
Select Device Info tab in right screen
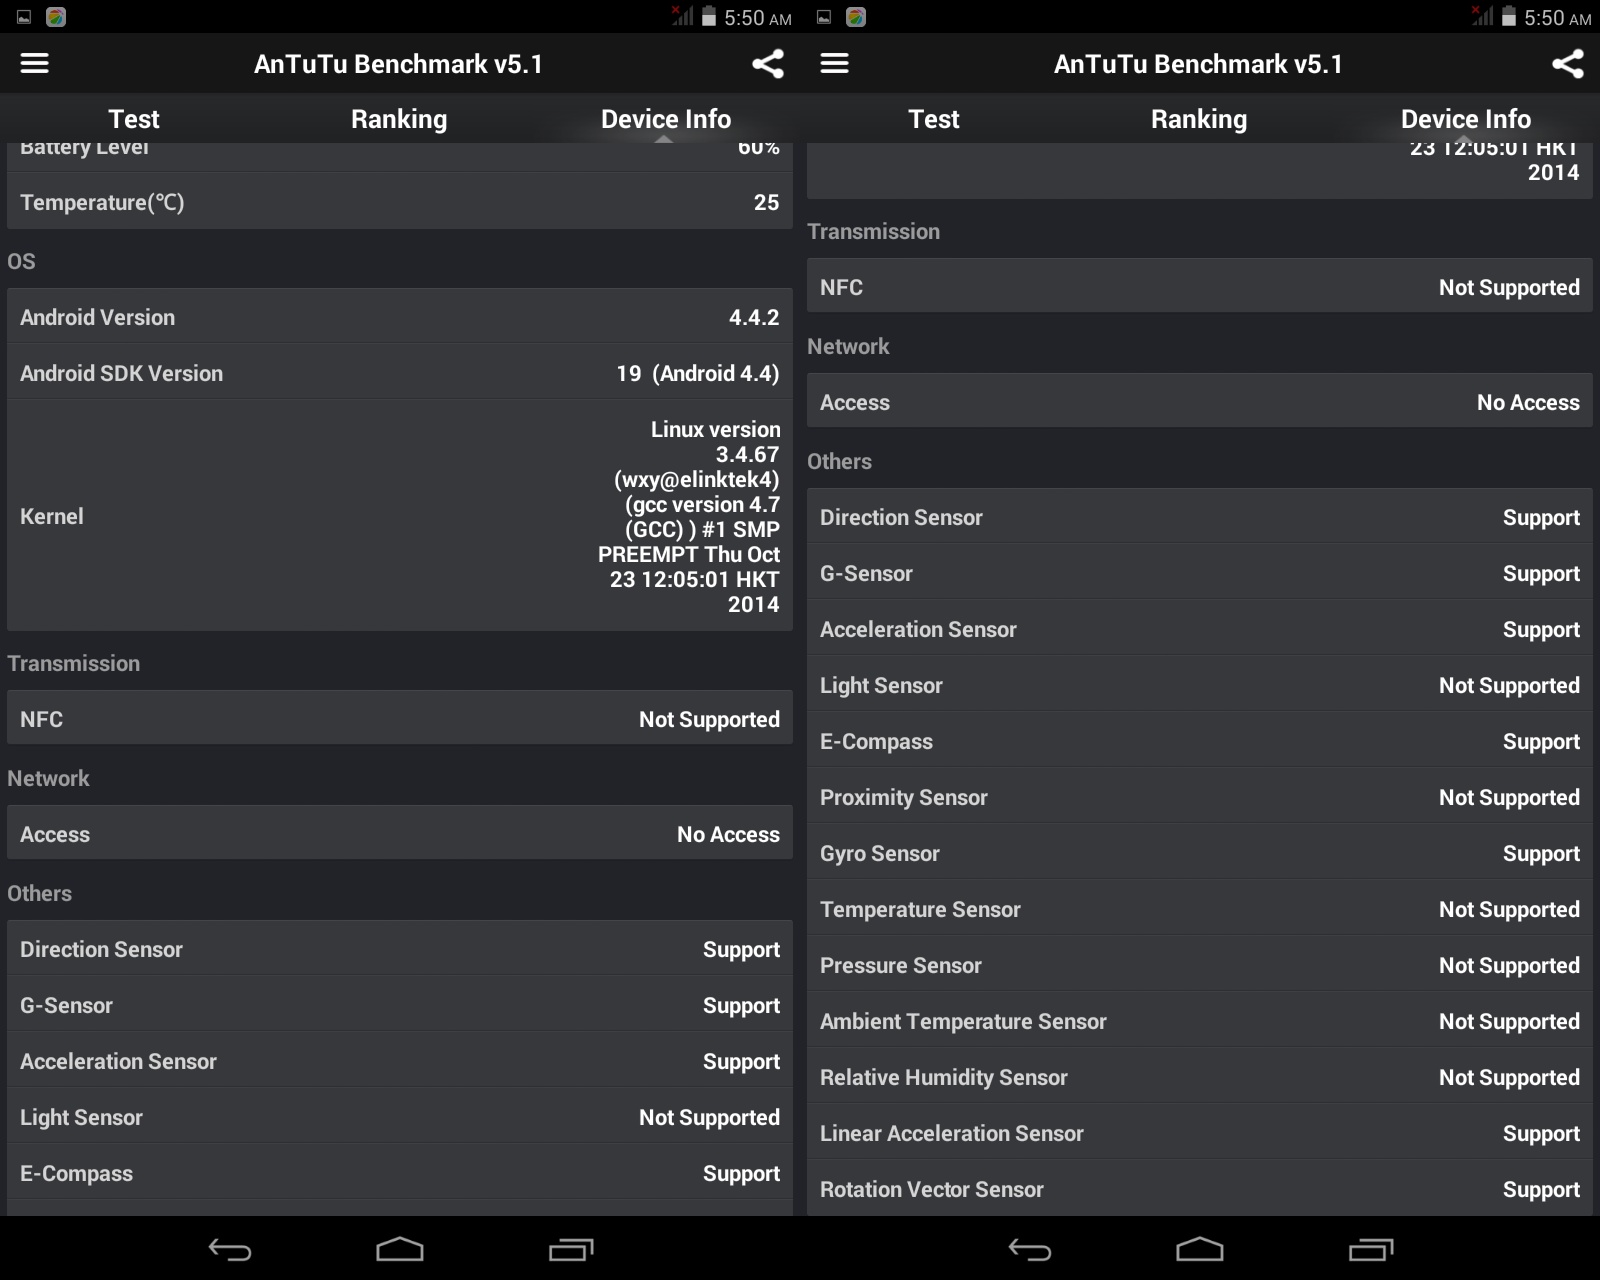(x=1466, y=119)
